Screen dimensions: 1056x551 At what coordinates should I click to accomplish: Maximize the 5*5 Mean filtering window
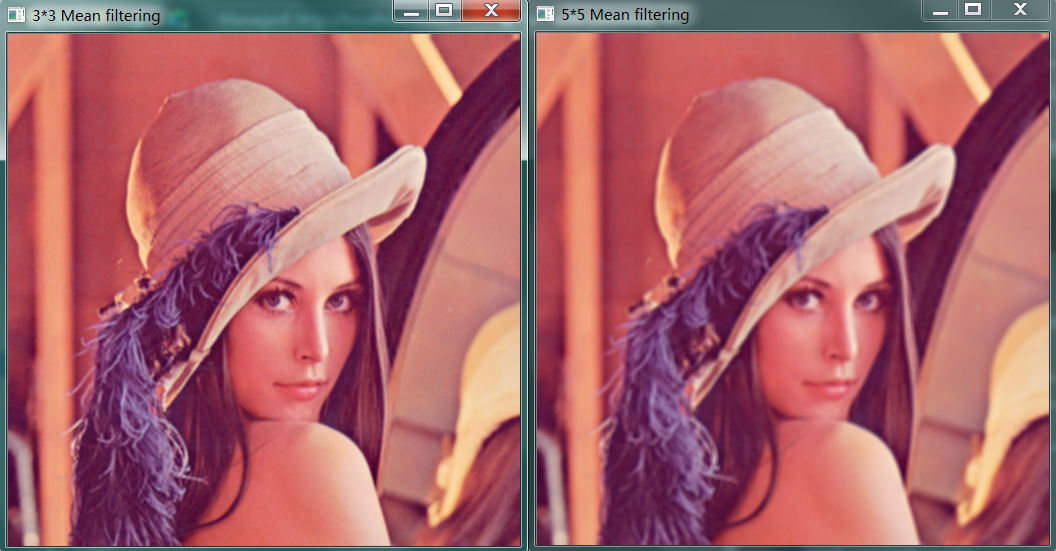973,10
